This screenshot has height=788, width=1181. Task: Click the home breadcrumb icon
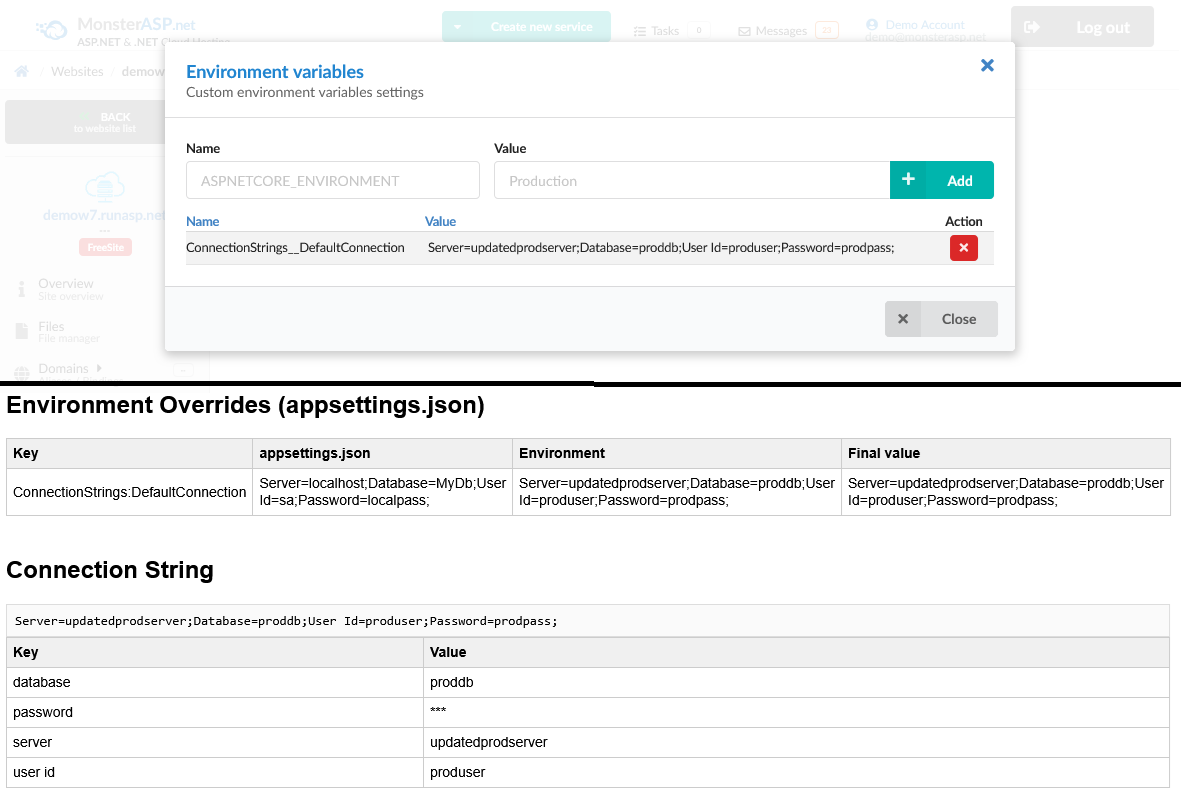click(21, 72)
